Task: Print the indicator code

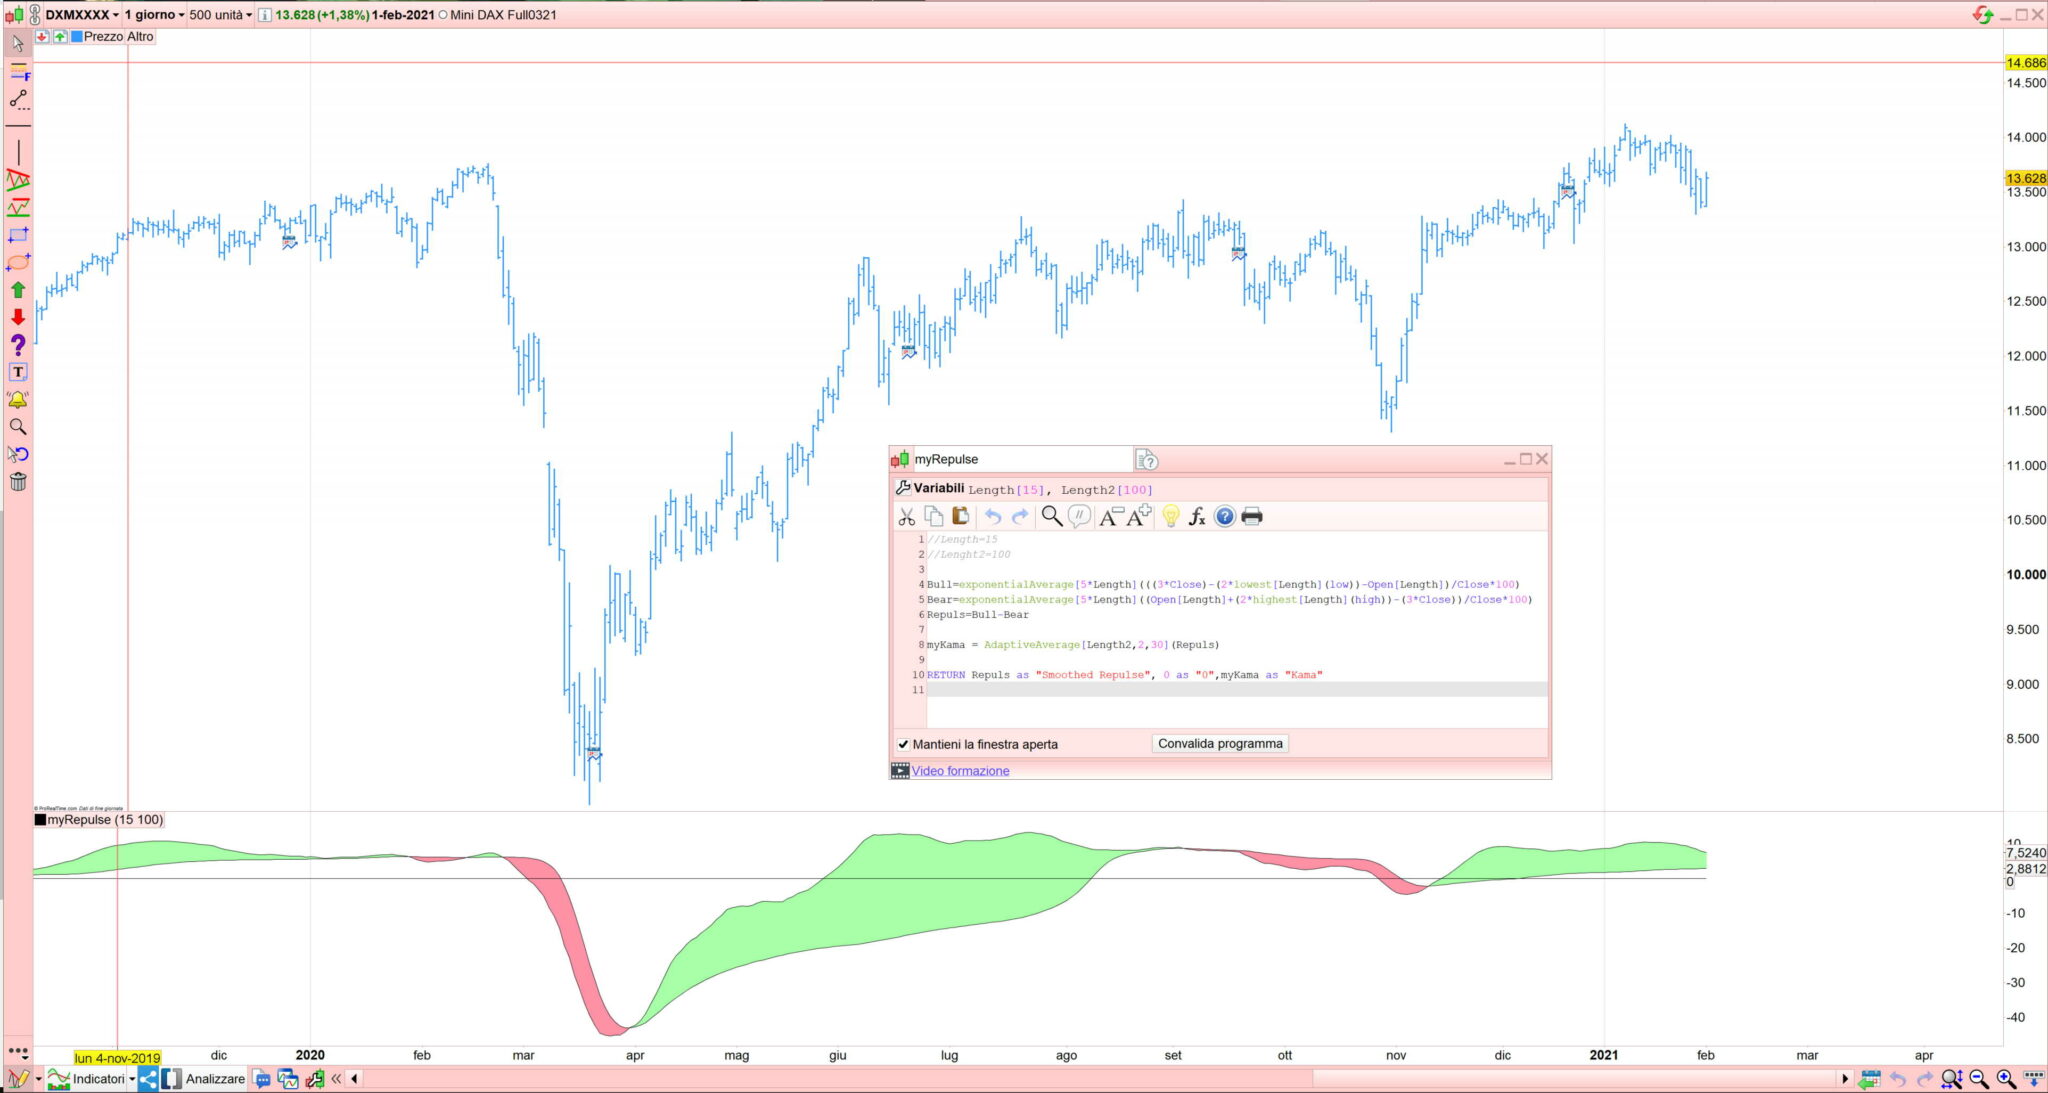Action: (x=1252, y=516)
